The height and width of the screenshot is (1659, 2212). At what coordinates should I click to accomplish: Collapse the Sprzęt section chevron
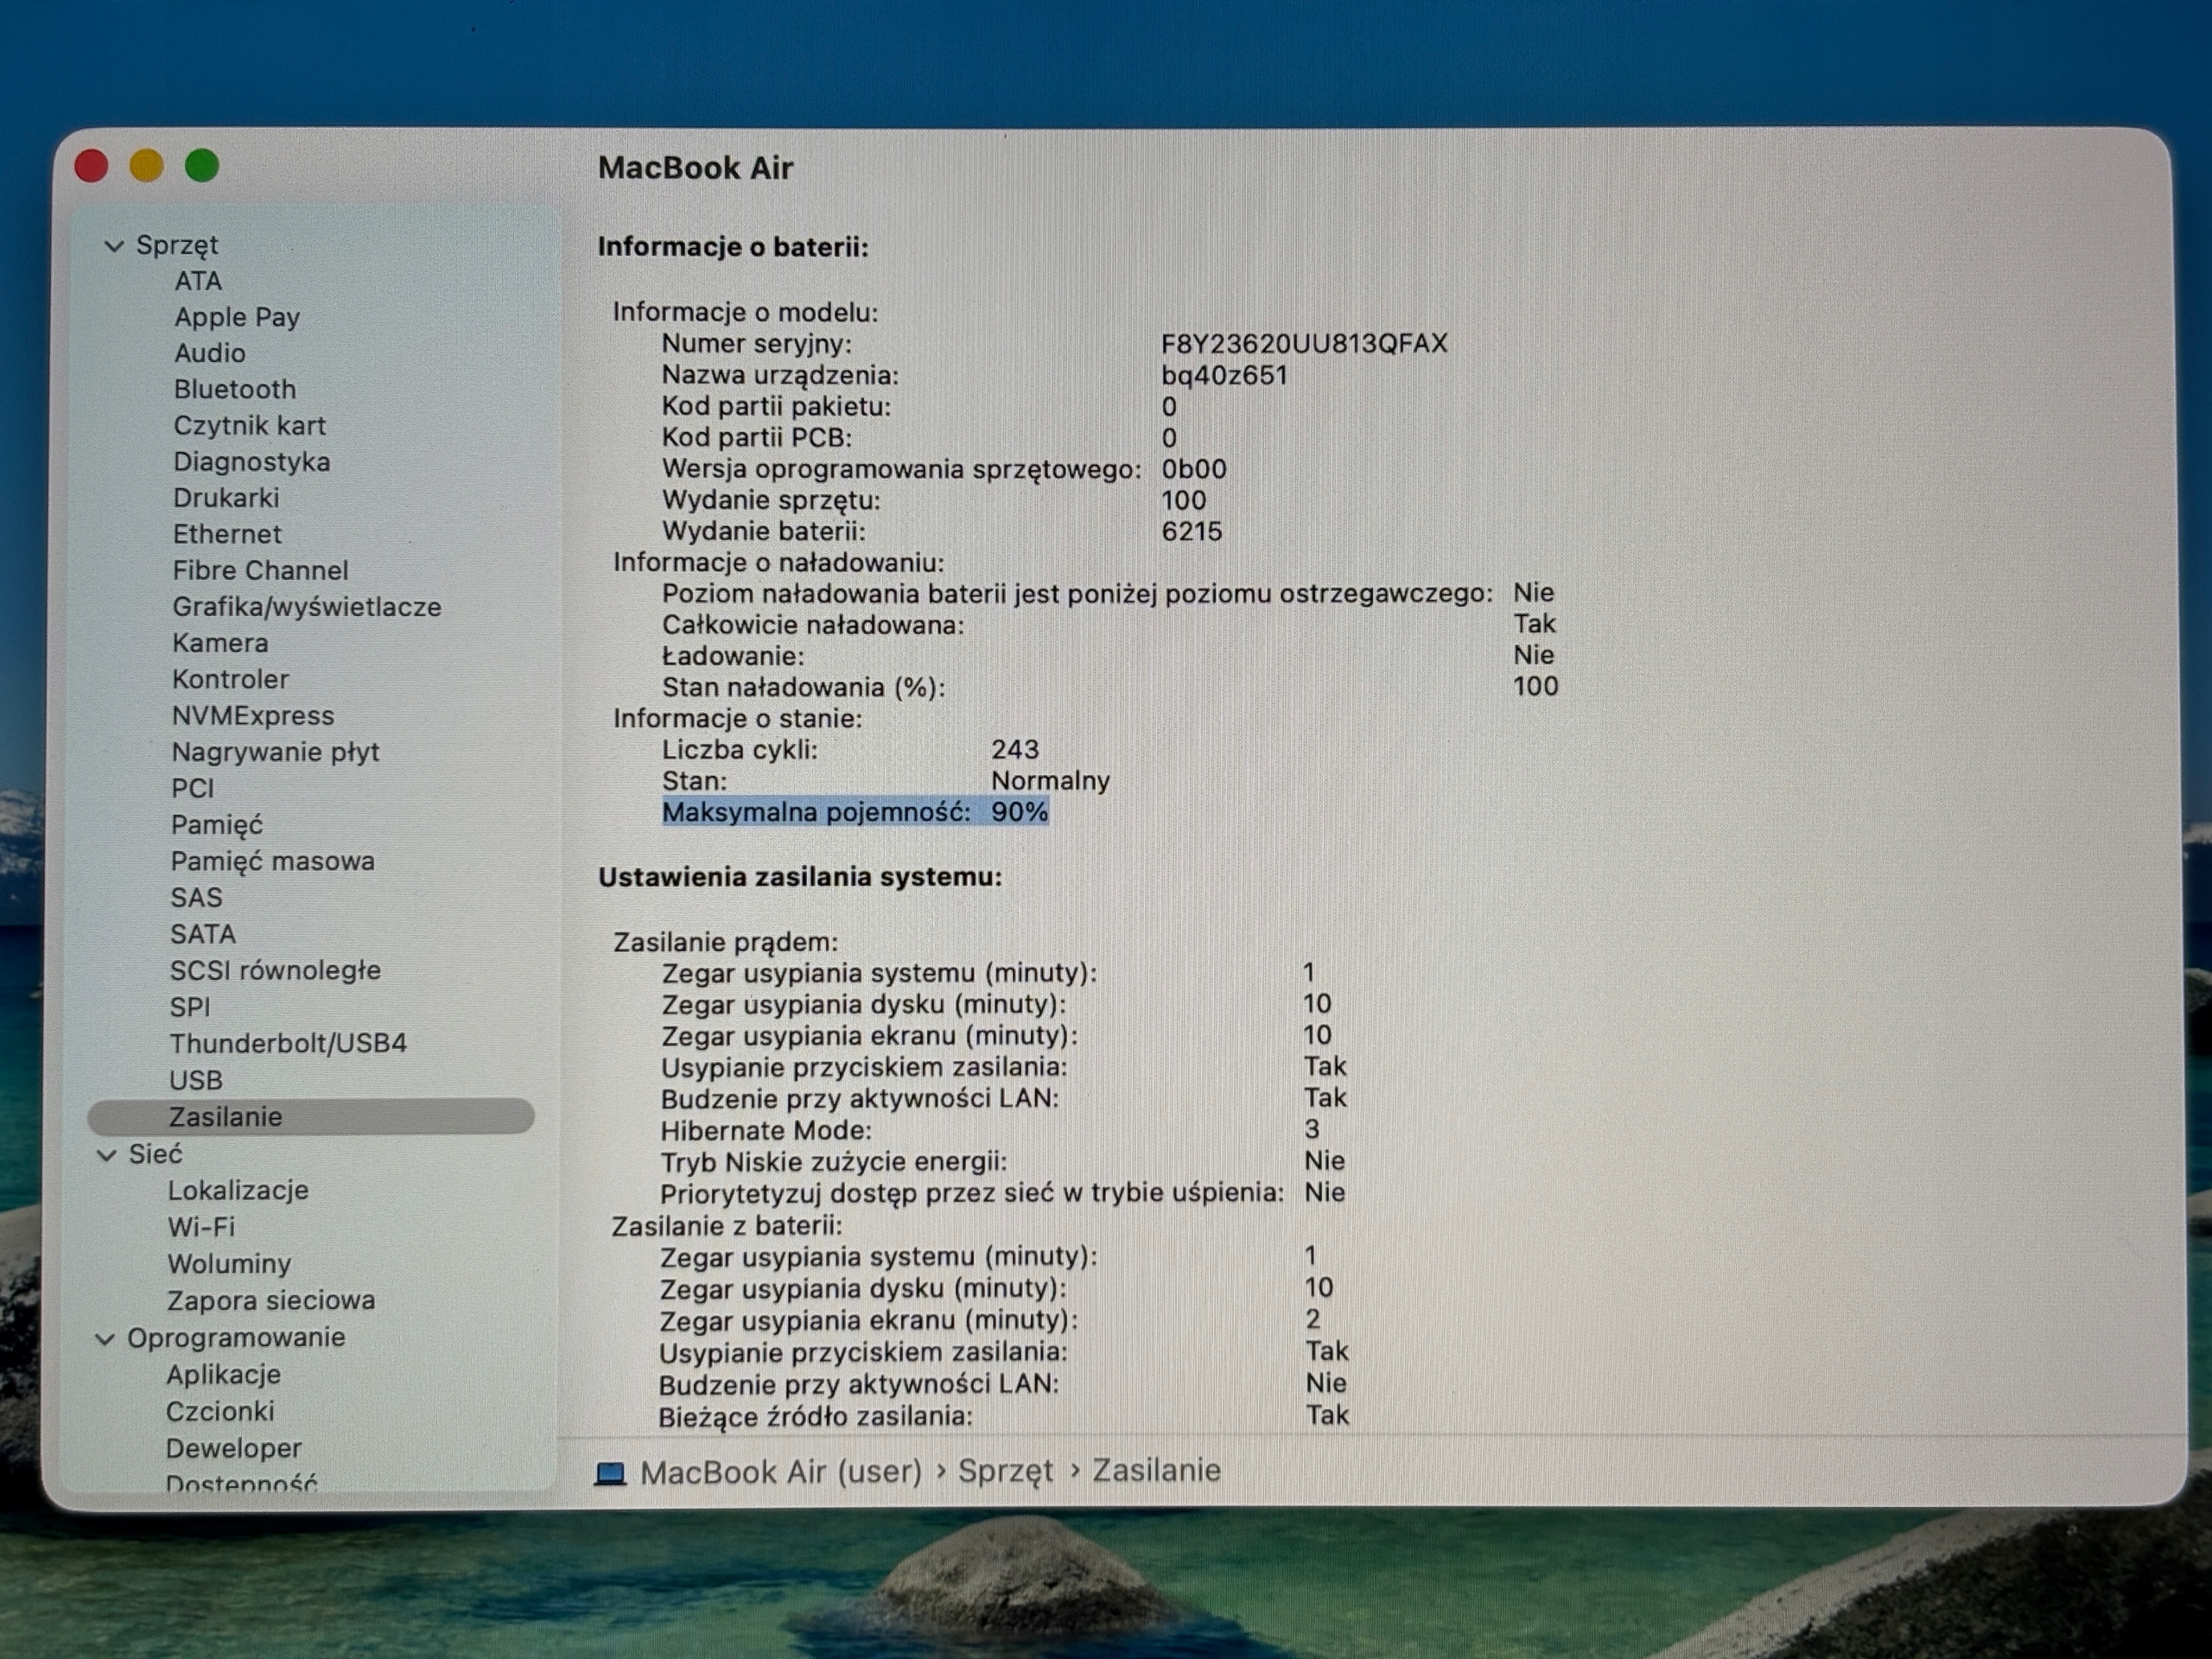click(114, 246)
